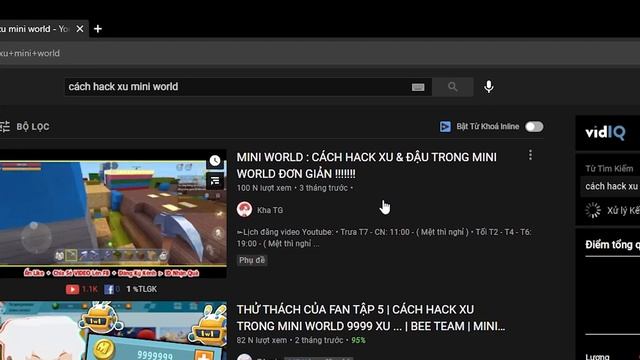Click the YouTube stats icon under first thumbnail
Image resolution: width=640 pixels, height=360 pixels.
tap(72, 289)
